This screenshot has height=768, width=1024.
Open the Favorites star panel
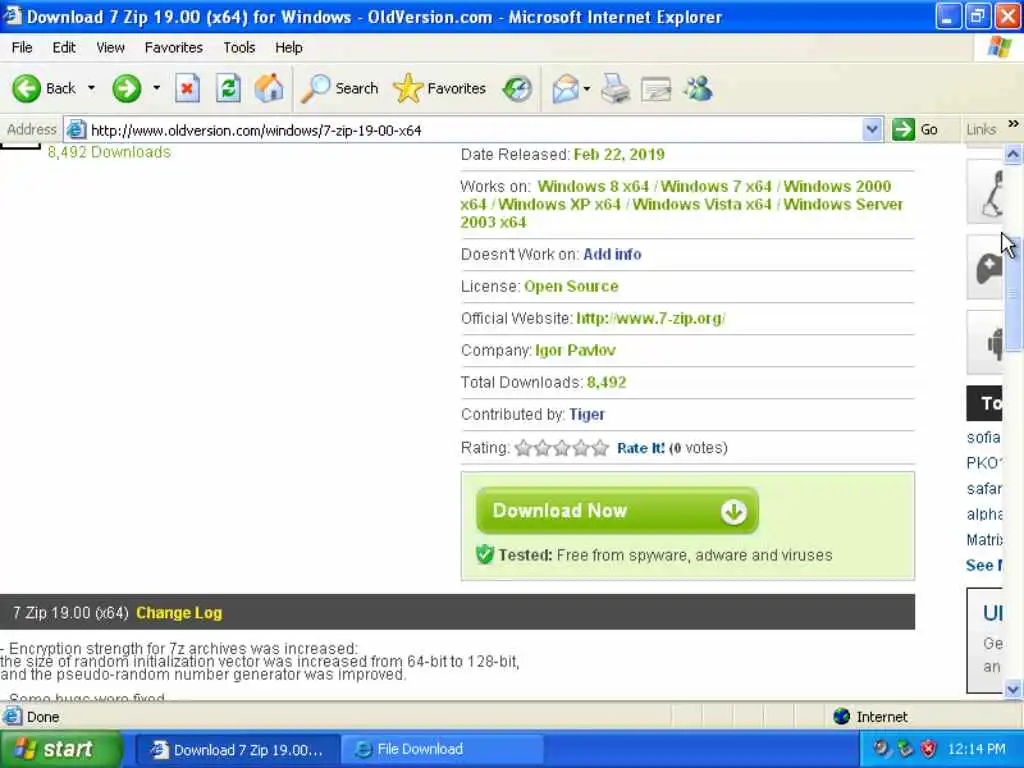[440, 88]
